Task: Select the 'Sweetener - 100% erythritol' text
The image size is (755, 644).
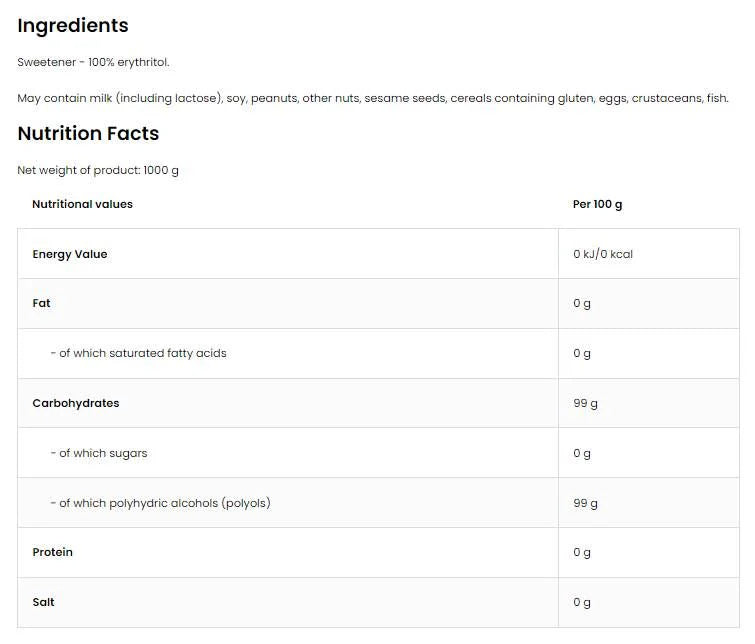Action: 93,62
